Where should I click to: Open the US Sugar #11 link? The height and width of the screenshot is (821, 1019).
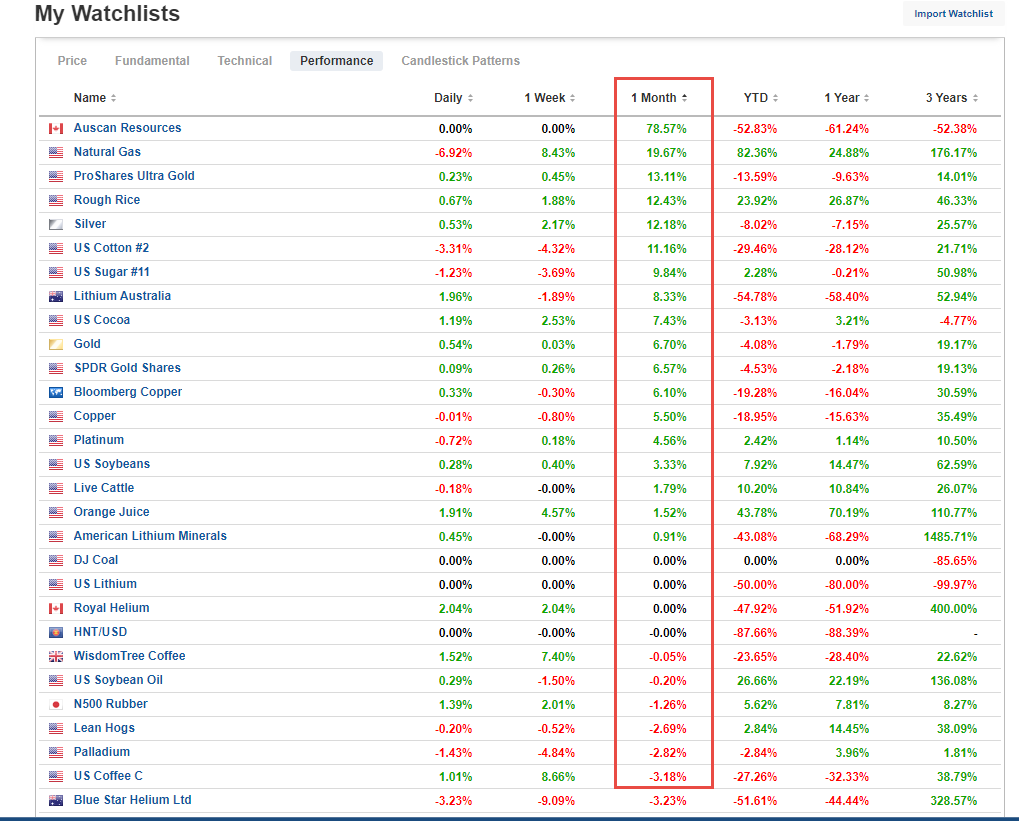pyautogui.click(x=112, y=272)
